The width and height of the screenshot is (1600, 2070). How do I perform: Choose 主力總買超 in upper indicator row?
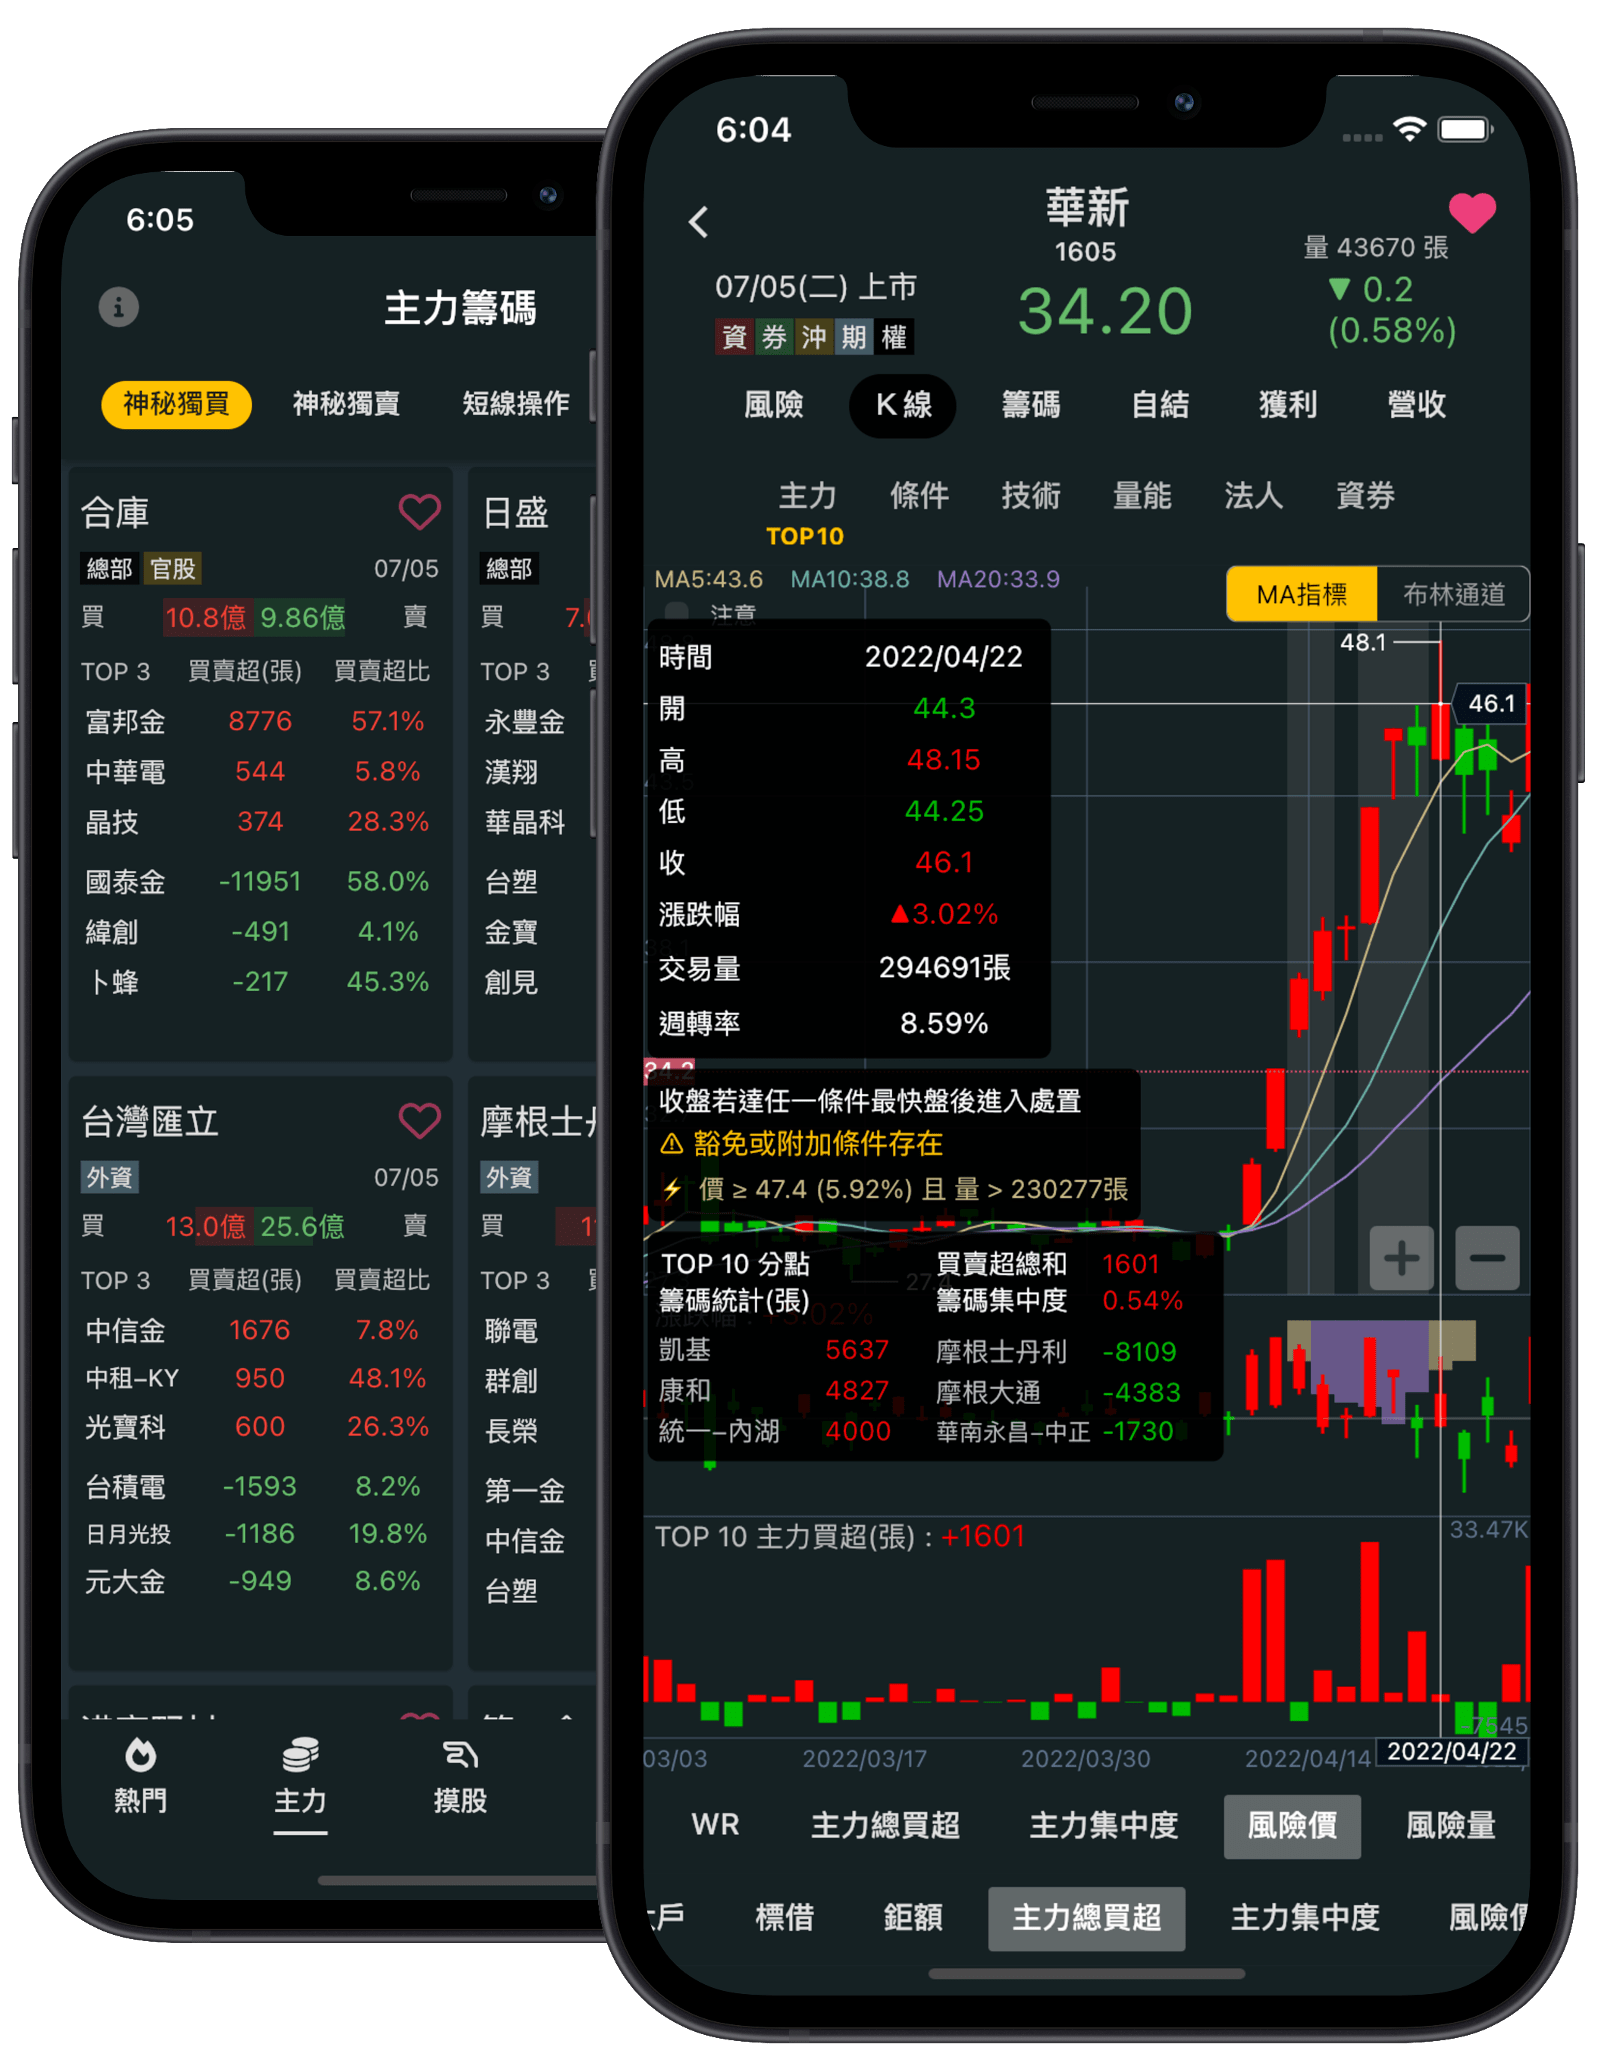coord(885,1825)
